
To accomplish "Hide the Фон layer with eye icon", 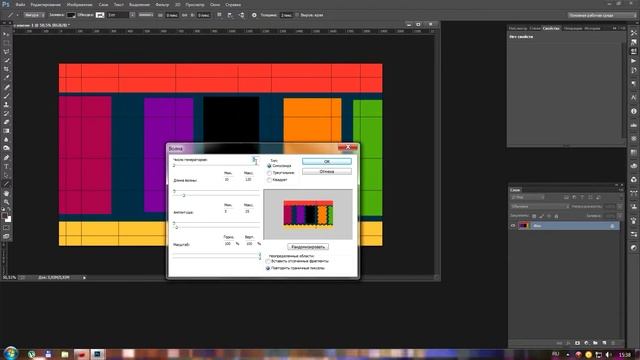I will [513, 226].
